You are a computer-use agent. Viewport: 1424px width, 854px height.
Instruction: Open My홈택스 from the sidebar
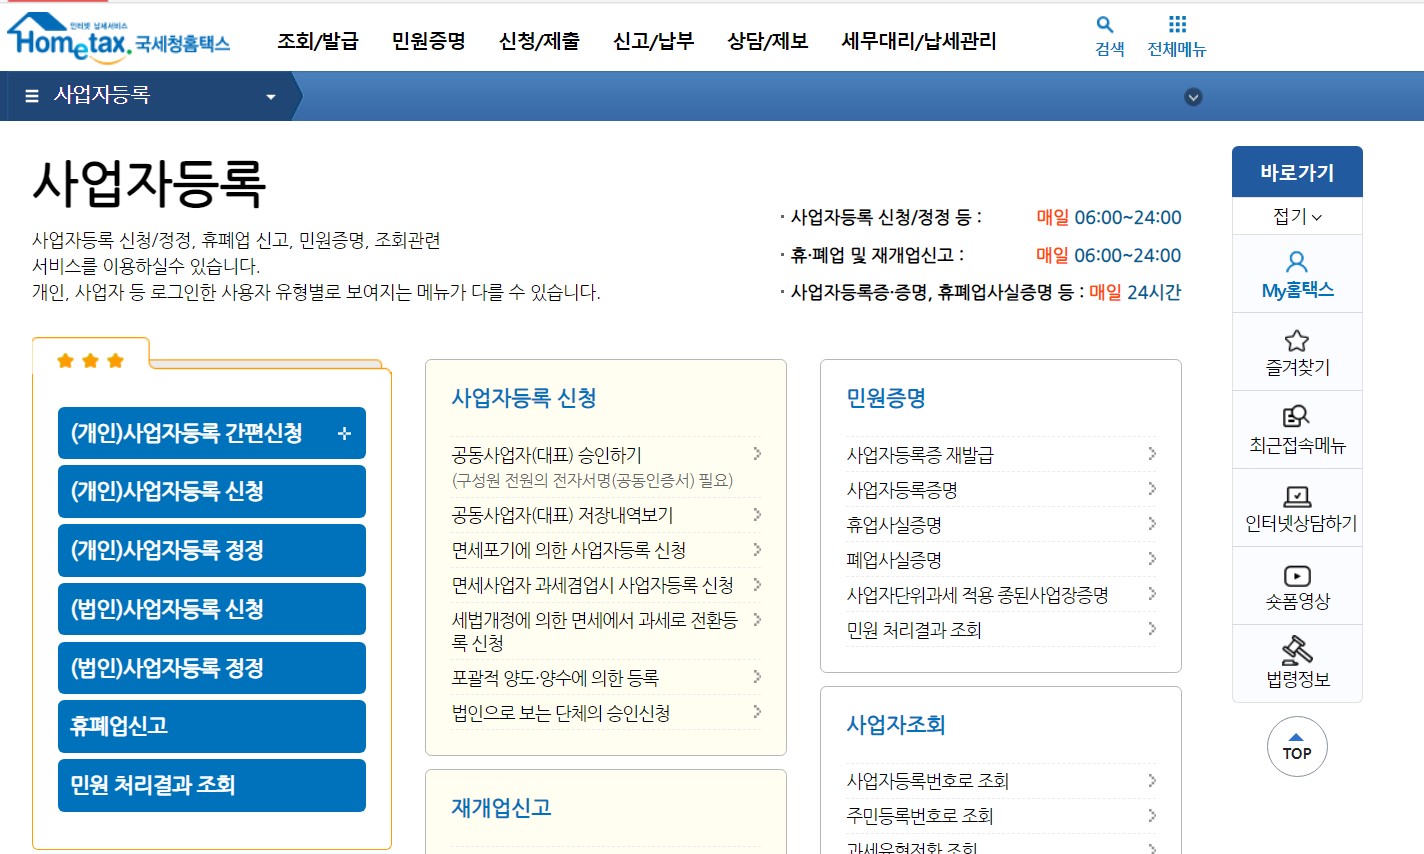(x=1297, y=272)
